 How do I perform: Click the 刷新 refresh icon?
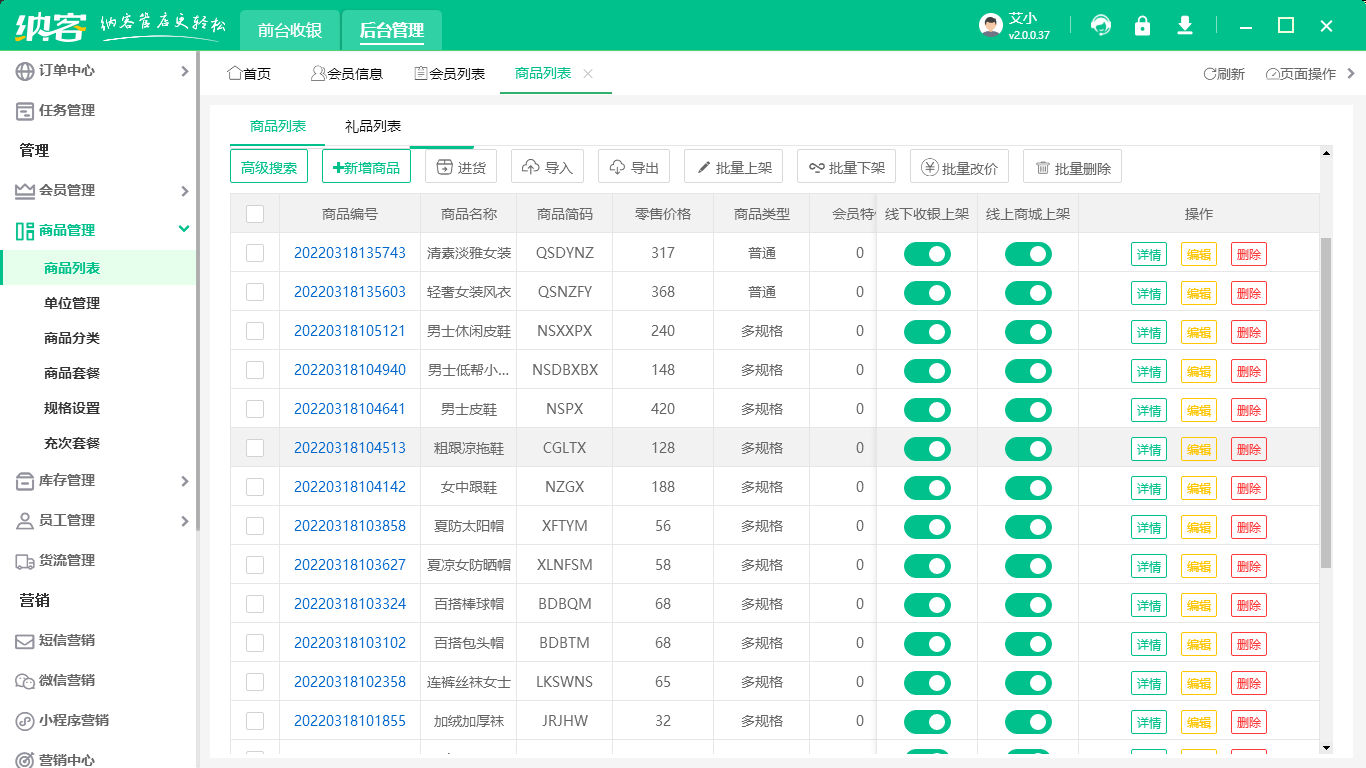1209,74
